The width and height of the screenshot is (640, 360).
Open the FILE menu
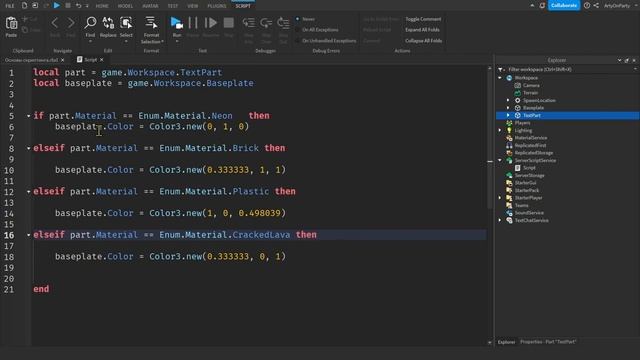point(10,6)
